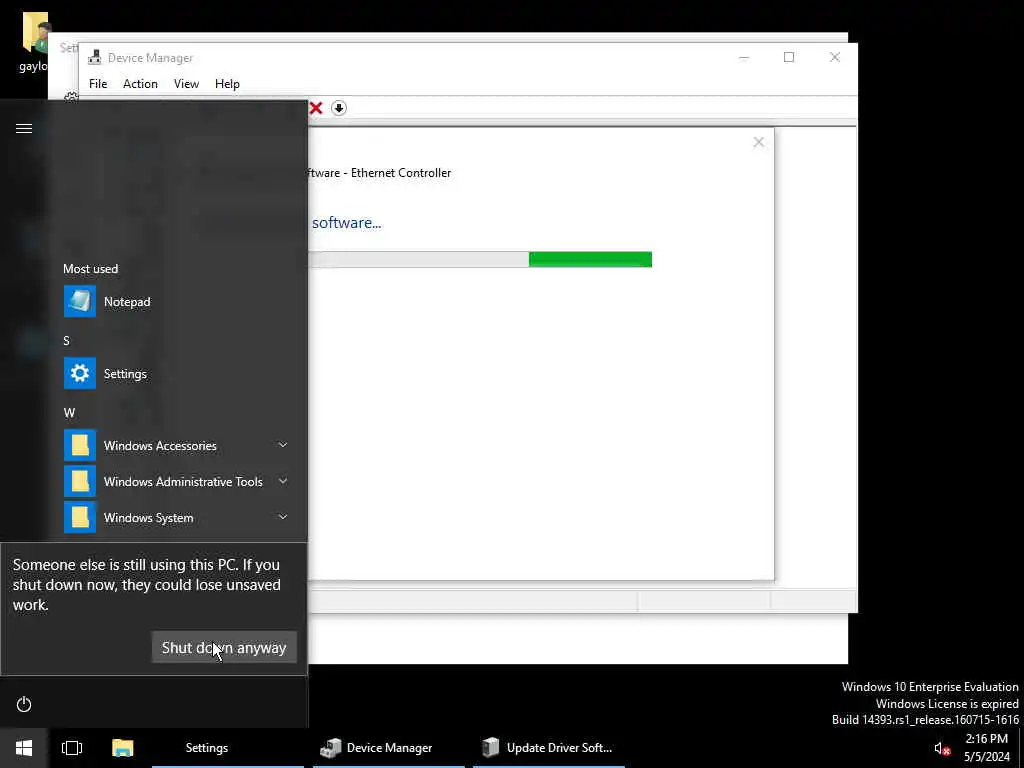Open the Start menu hamburger icon
This screenshot has width=1024, height=768.
(x=24, y=128)
